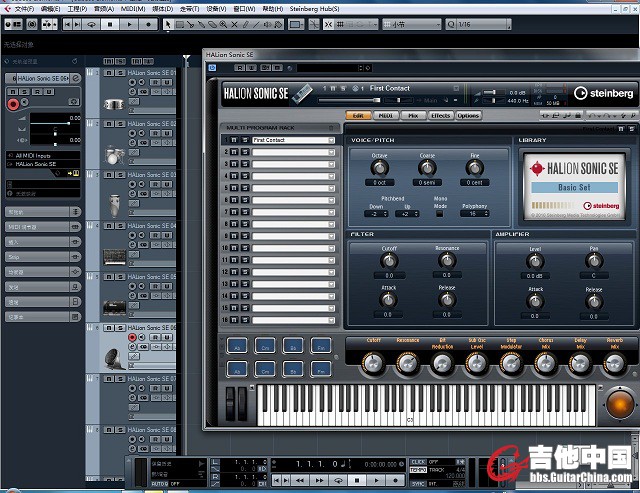Click the Stop button in top toolbar

click(x=110, y=23)
